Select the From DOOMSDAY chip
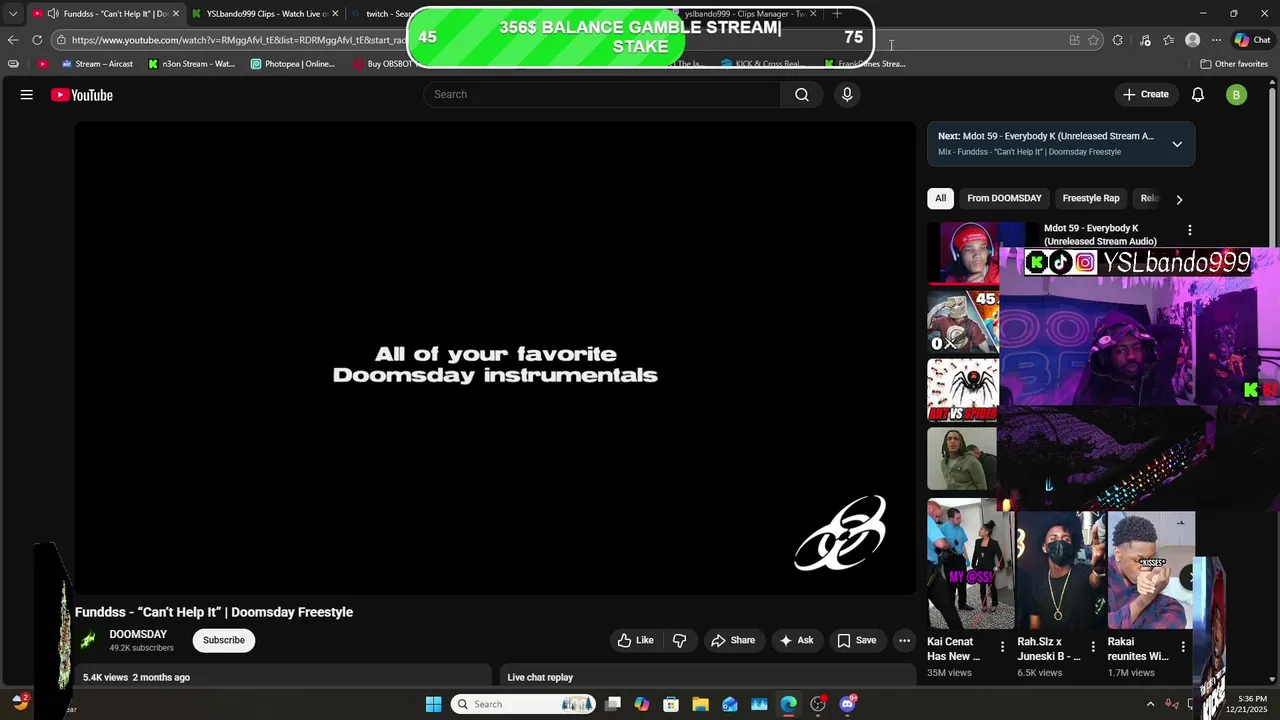Screen dimensions: 1280x720 1004,198
